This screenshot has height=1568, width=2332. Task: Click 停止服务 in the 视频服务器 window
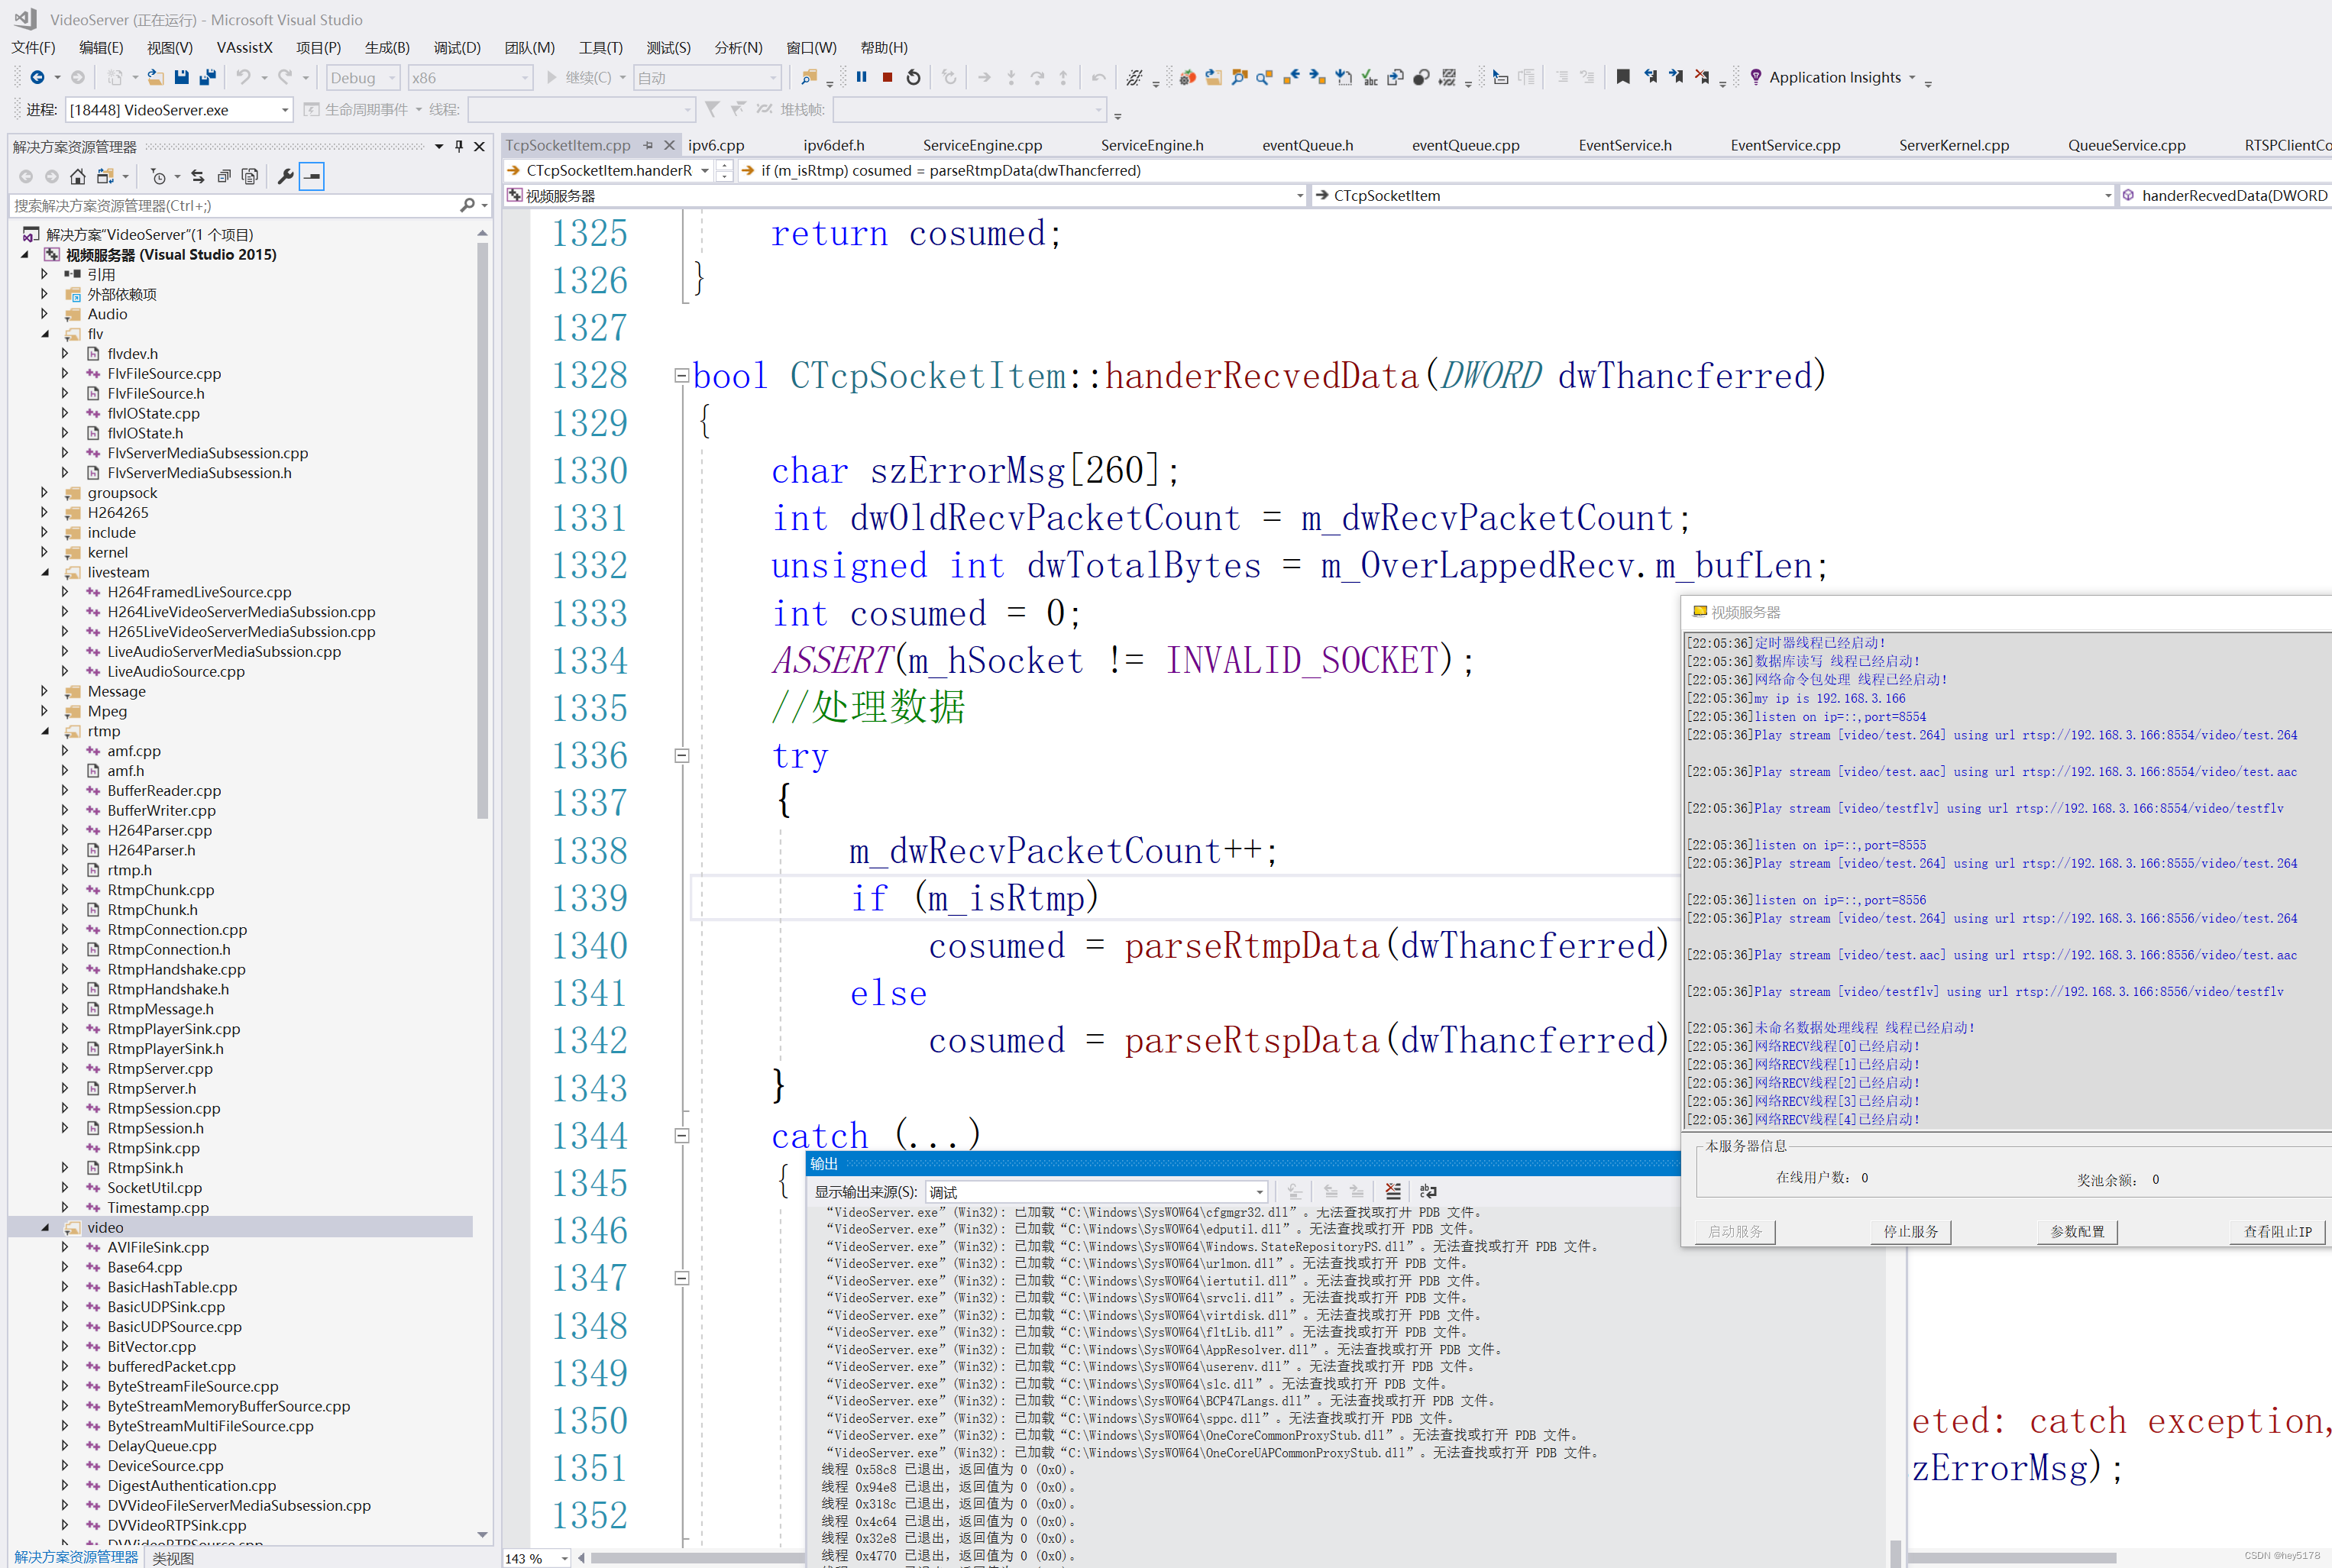(x=1910, y=1231)
